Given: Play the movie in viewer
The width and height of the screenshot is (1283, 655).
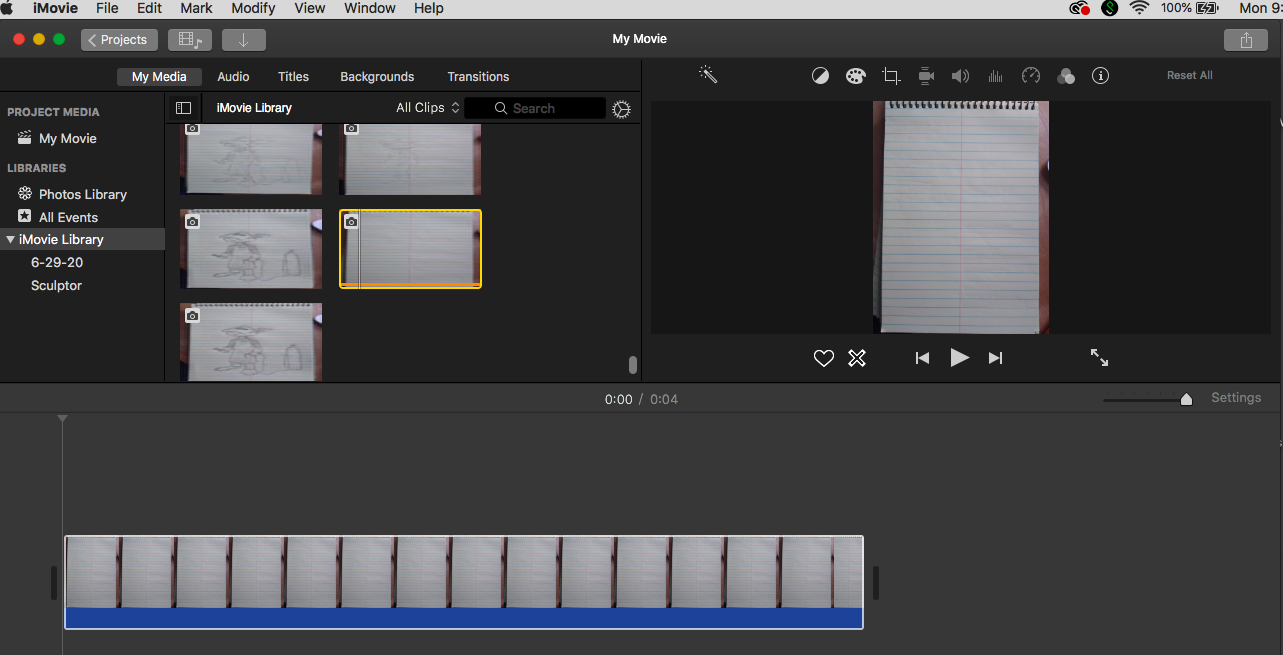Looking at the screenshot, I should 959,357.
